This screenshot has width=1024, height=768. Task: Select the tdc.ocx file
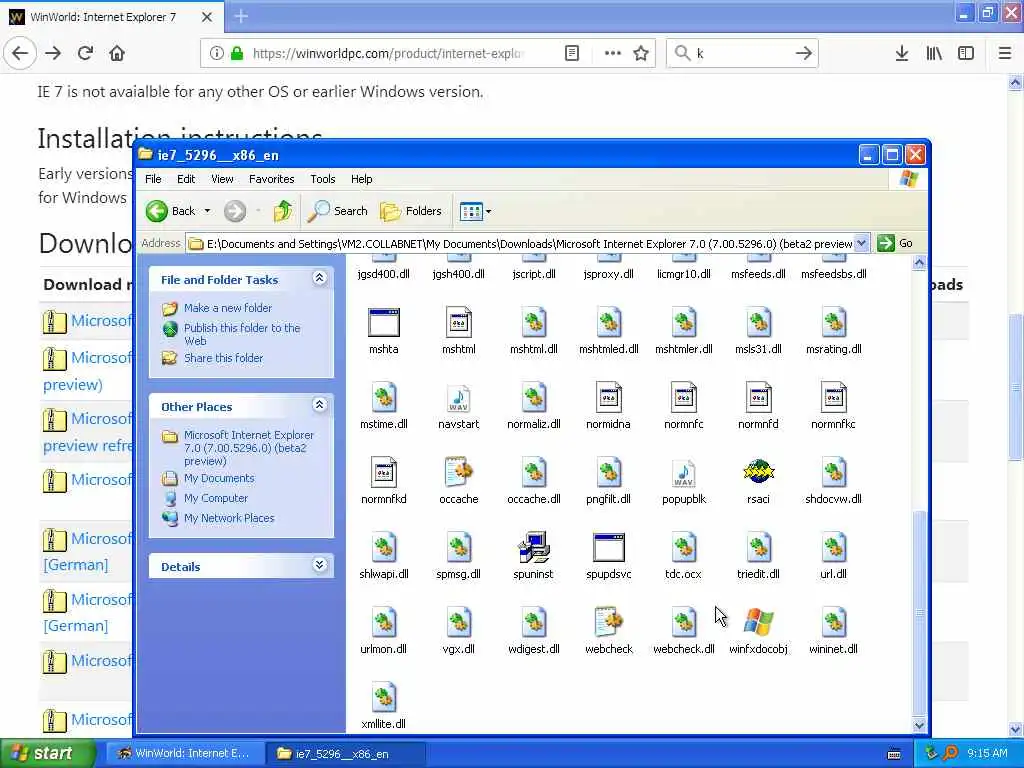click(x=683, y=548)
